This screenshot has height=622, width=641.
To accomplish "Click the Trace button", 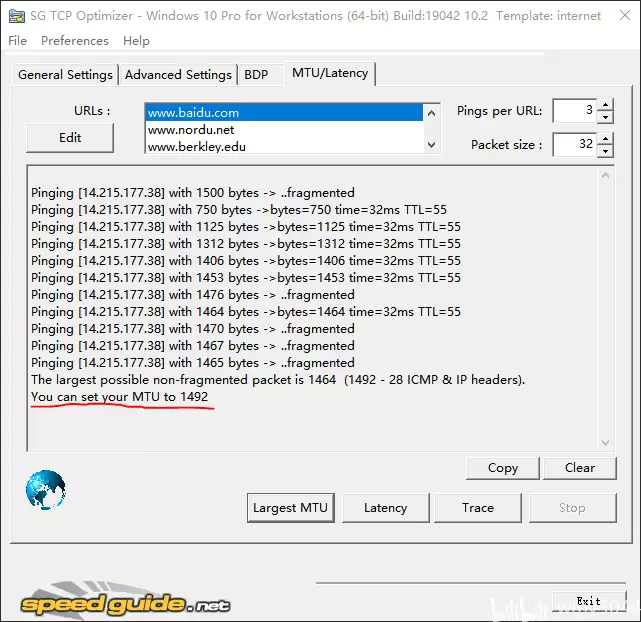I will click(x=478, y=508).
